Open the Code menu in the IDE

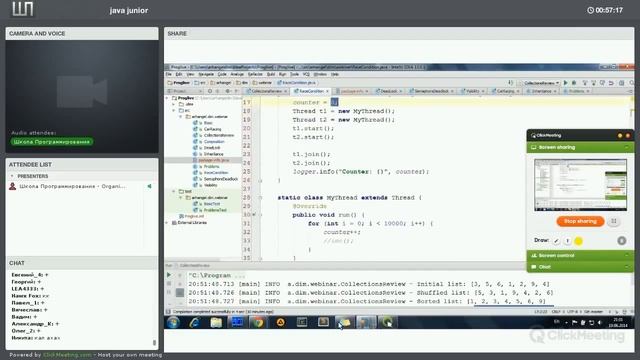point(222,74)
